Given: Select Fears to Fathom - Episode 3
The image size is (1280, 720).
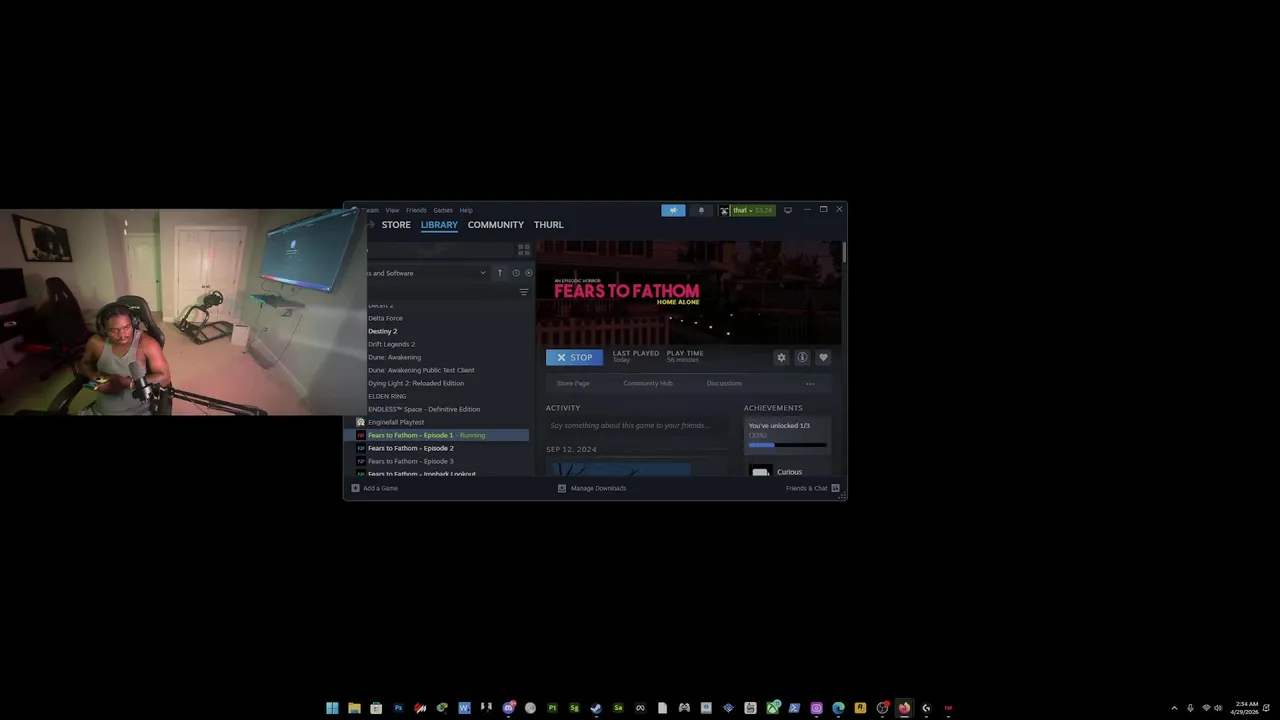Looking at the screenshot, I should 410,461.
